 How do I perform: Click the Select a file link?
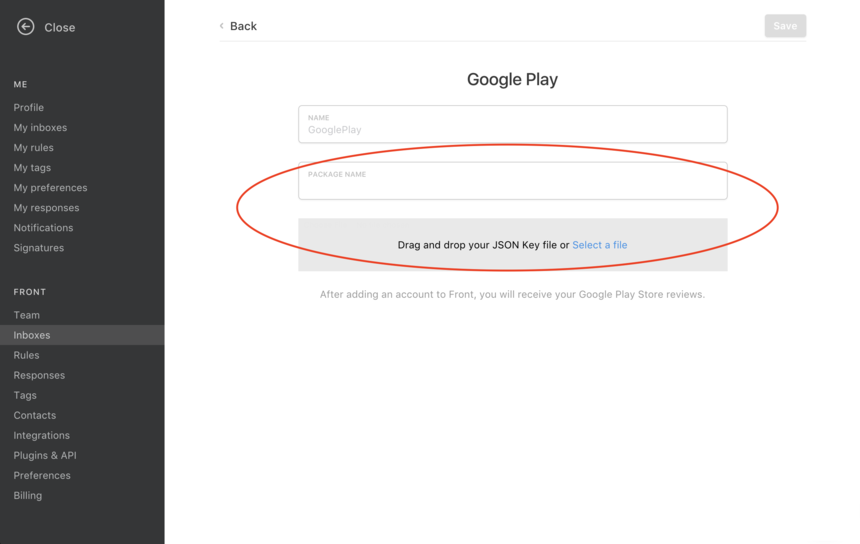tap(599, 245)
